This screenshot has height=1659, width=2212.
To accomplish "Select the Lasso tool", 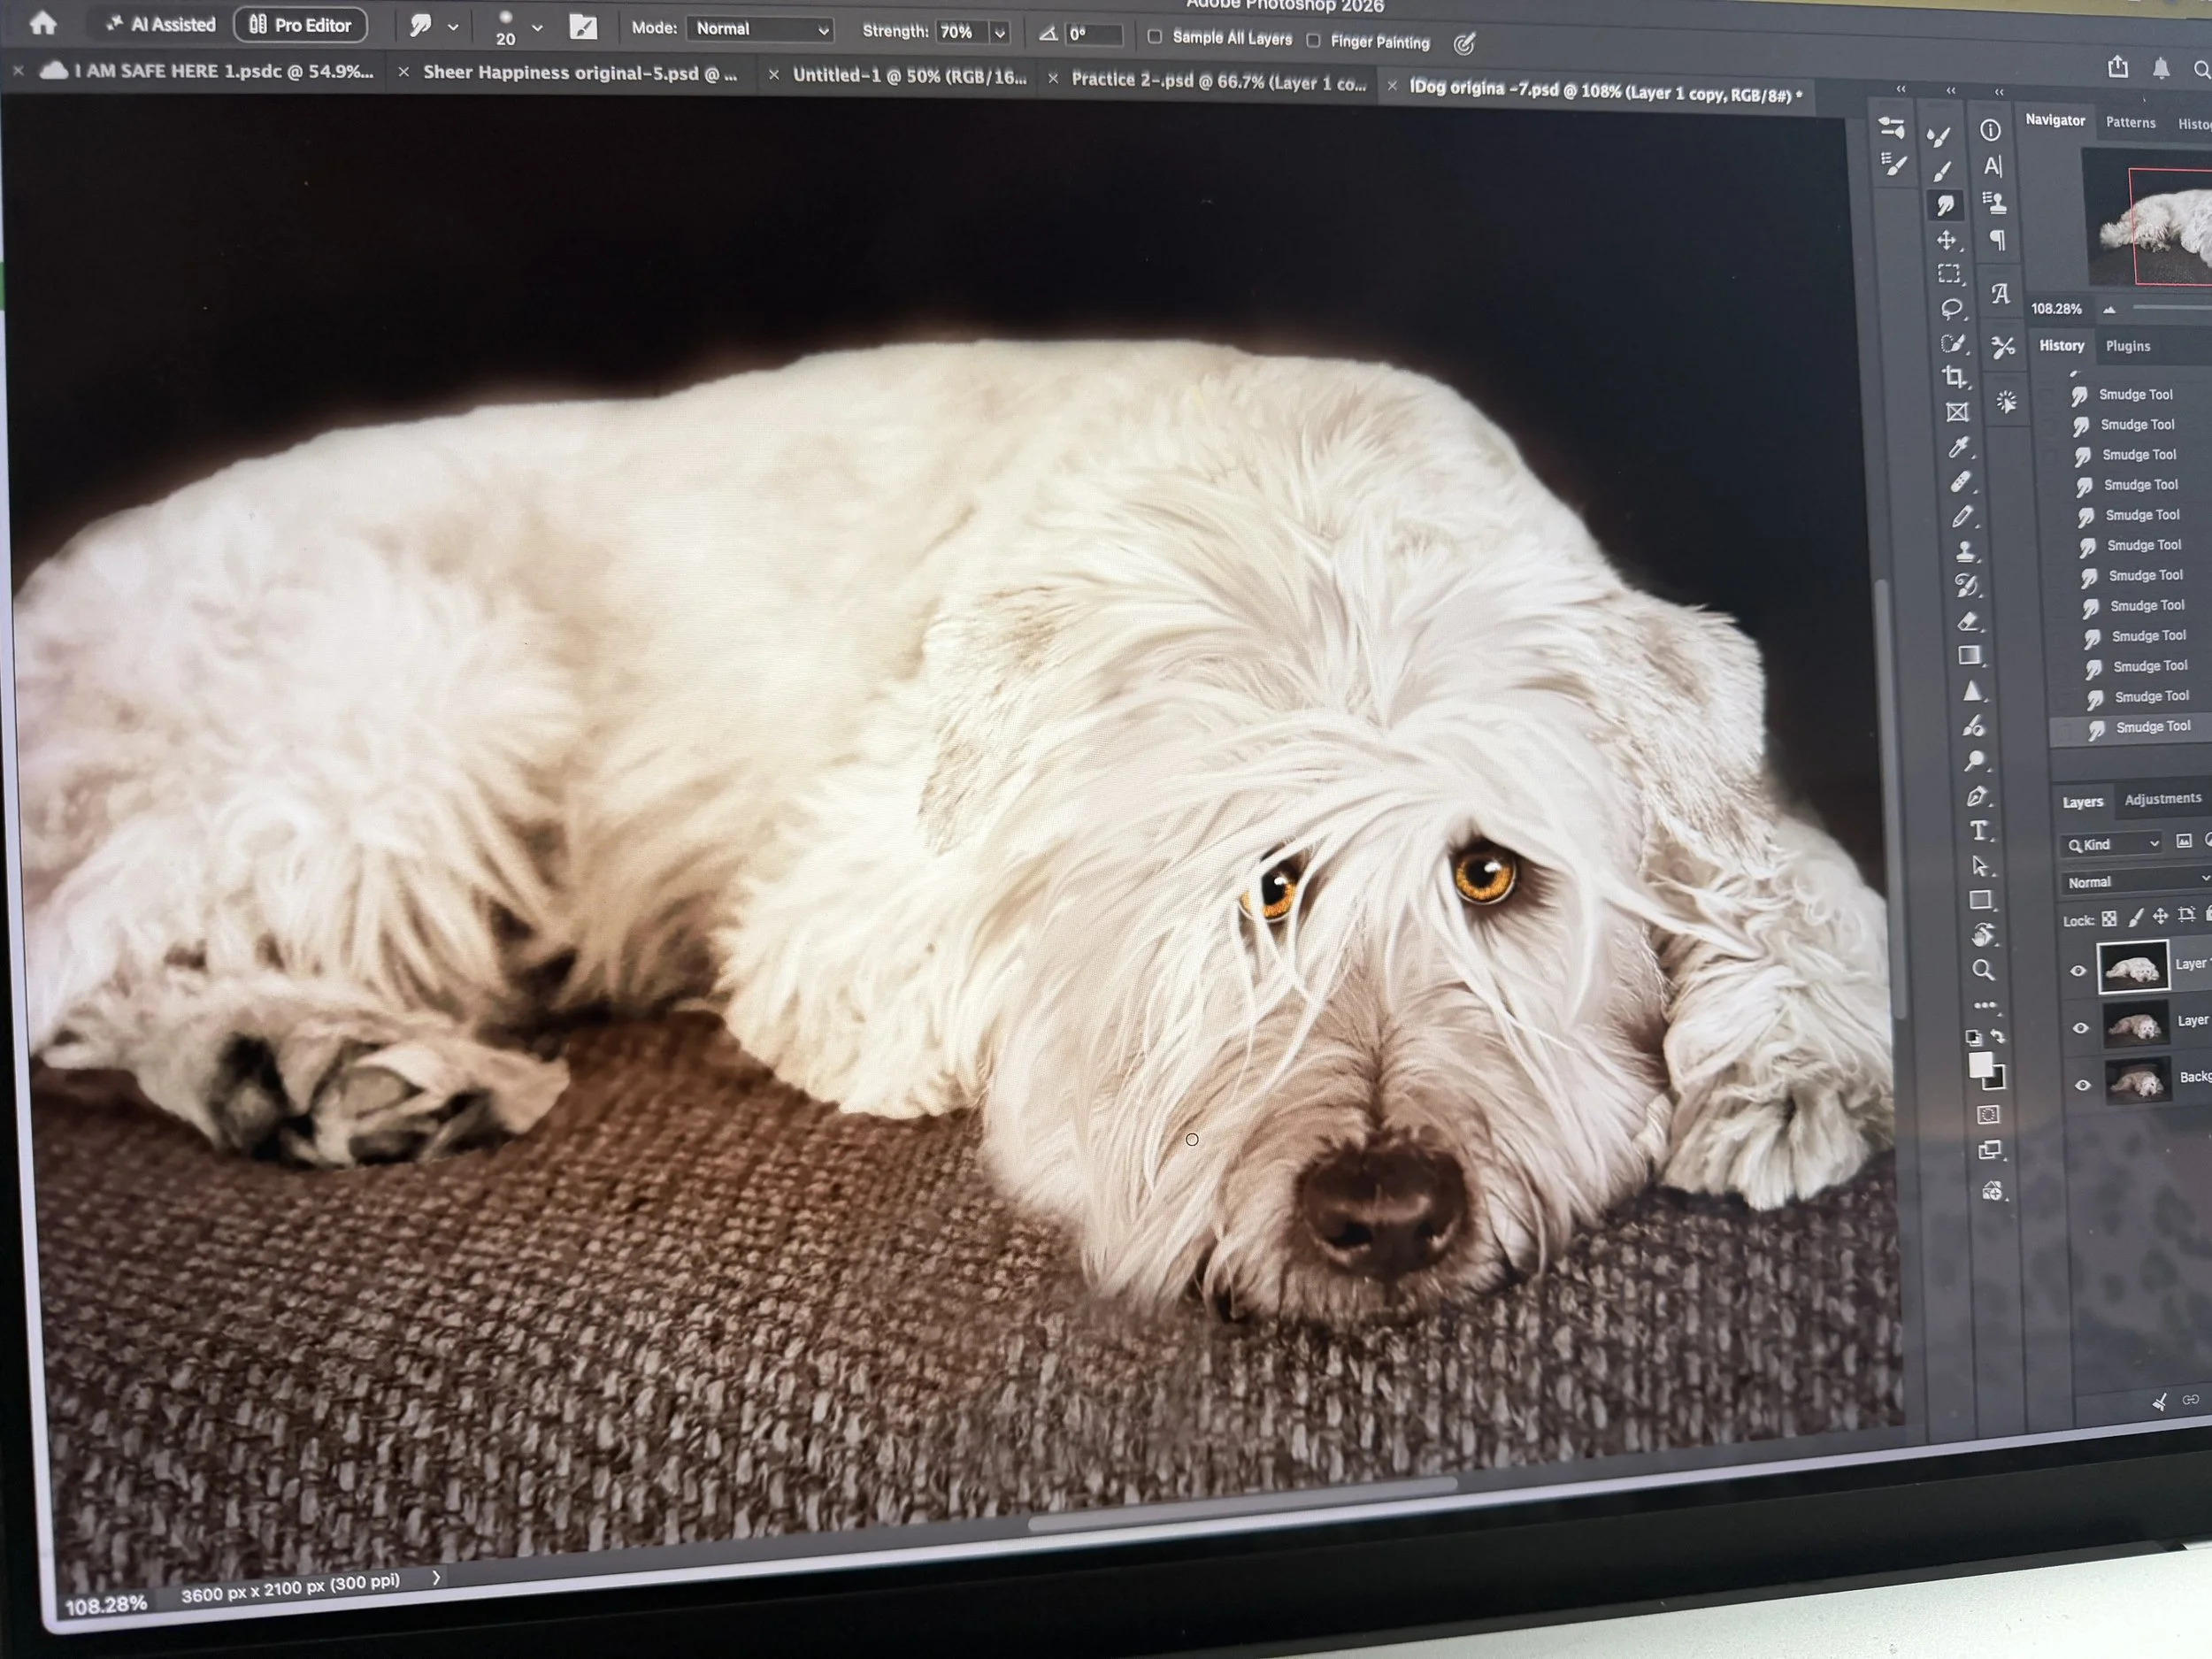I will (1951, 308).
